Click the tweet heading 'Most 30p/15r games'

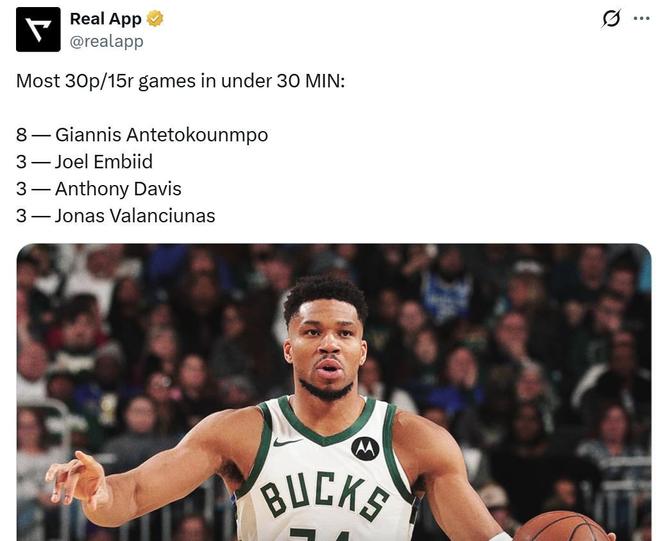pyautogui.click(x=180, y=81)
